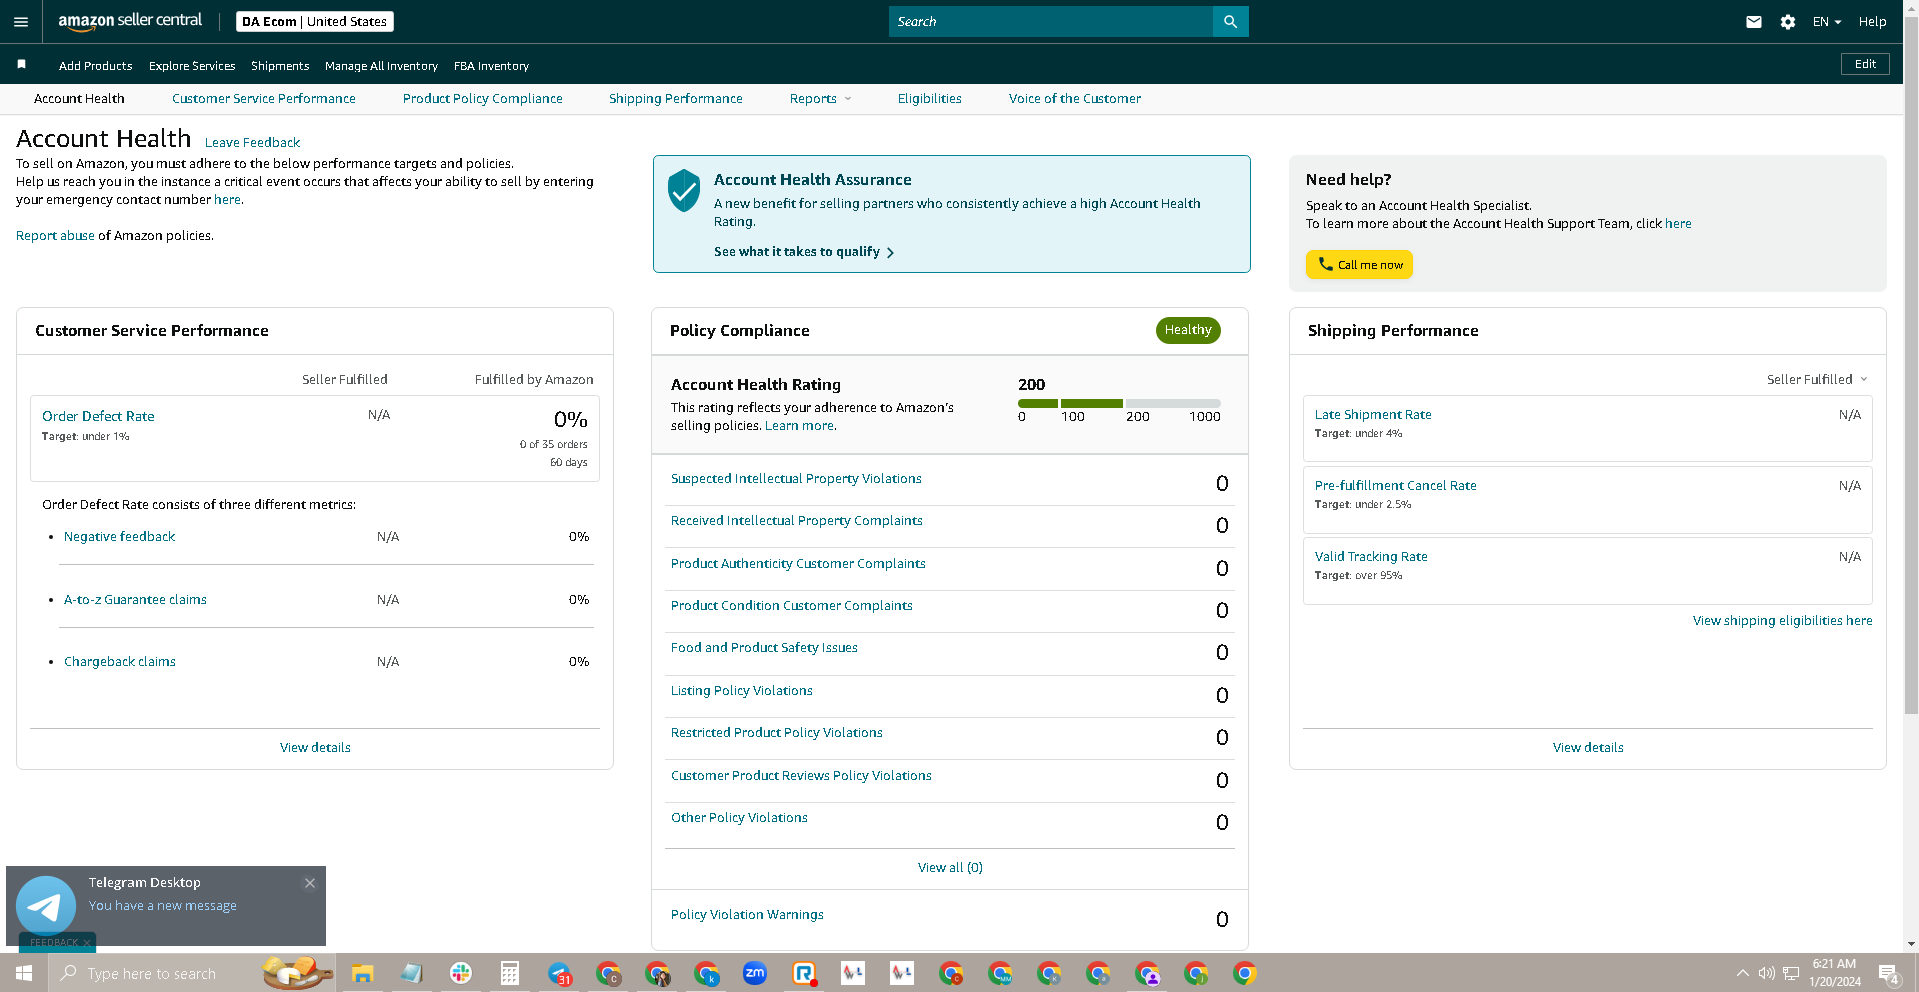Click the Call me now button
Viewport: 1919px width, 992px height.
click(x=1359, y=264)
